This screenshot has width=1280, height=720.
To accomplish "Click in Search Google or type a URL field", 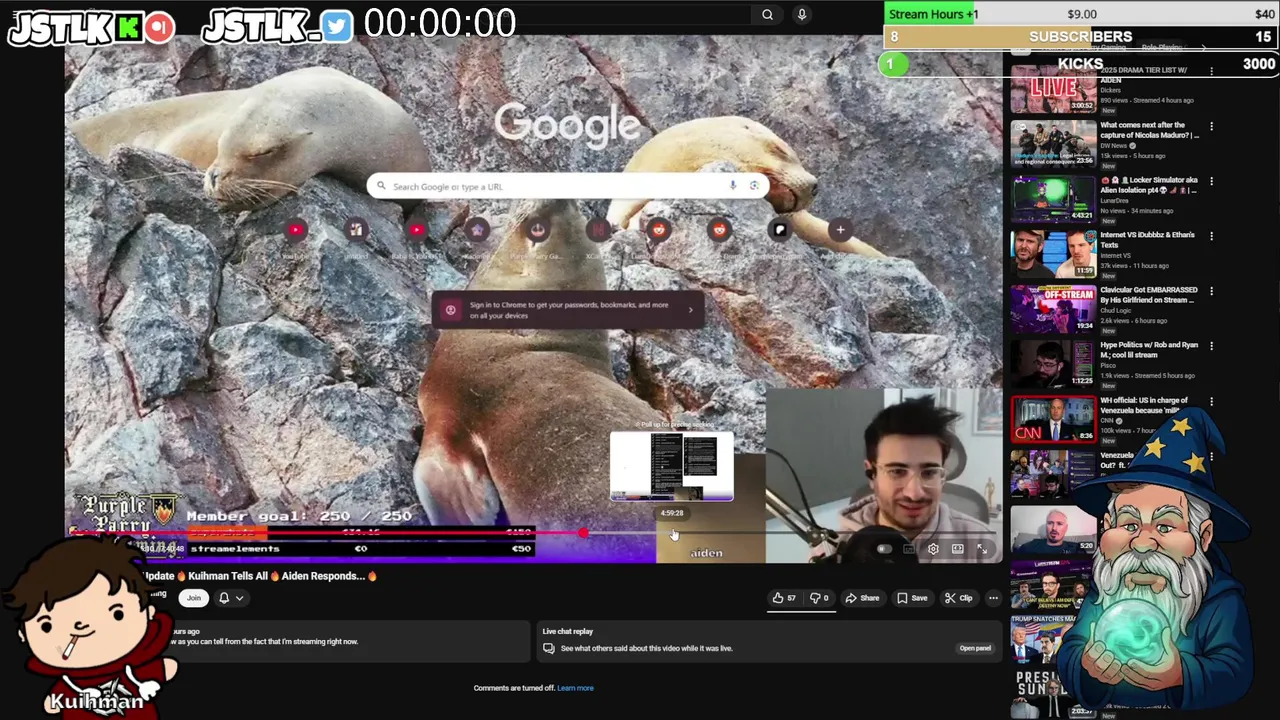I will pyautogui.click(x=568, y=186).
